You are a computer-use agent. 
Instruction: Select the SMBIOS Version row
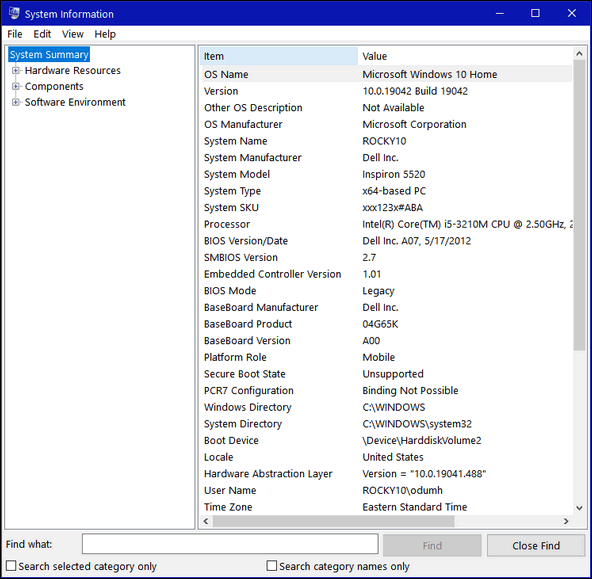[x=386, y=257]
